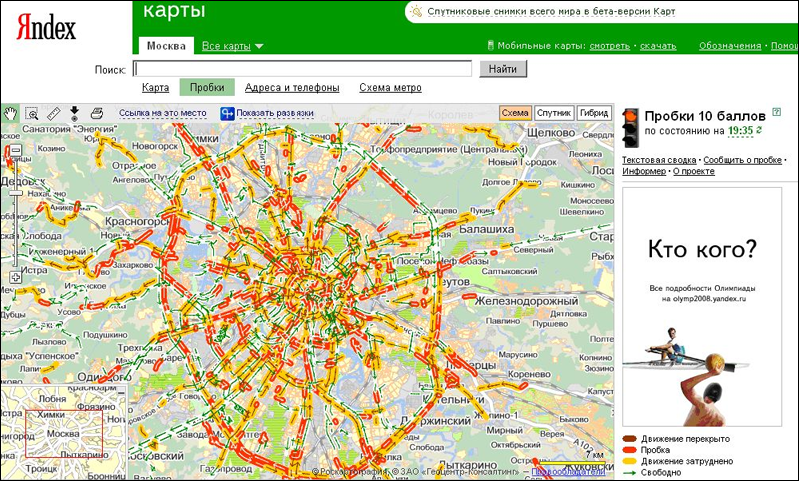799x481 pixels.
Task: Open the Обозначения link
Action: coord(730,46)
